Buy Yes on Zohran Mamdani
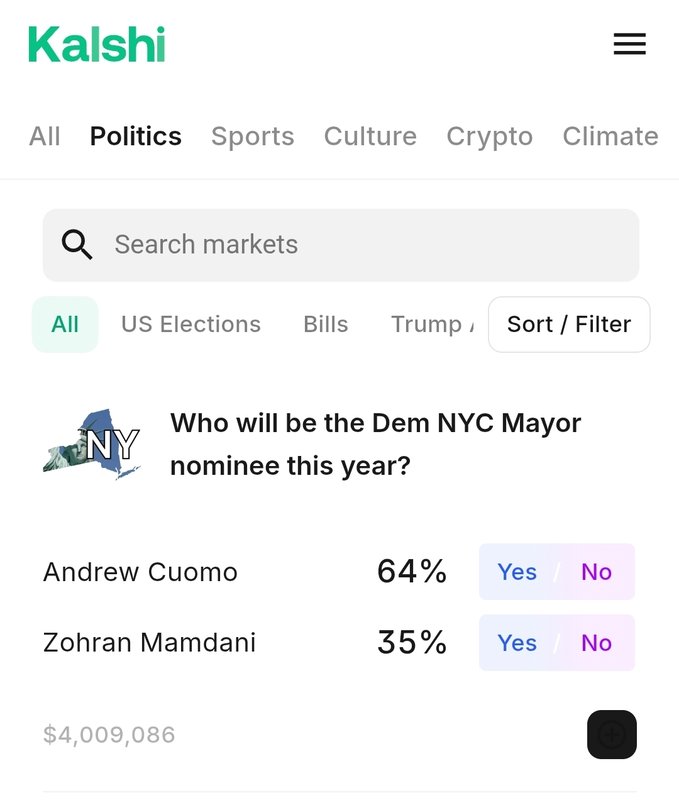The height and width of the screenshot is (800, 679). pos(517,642)
